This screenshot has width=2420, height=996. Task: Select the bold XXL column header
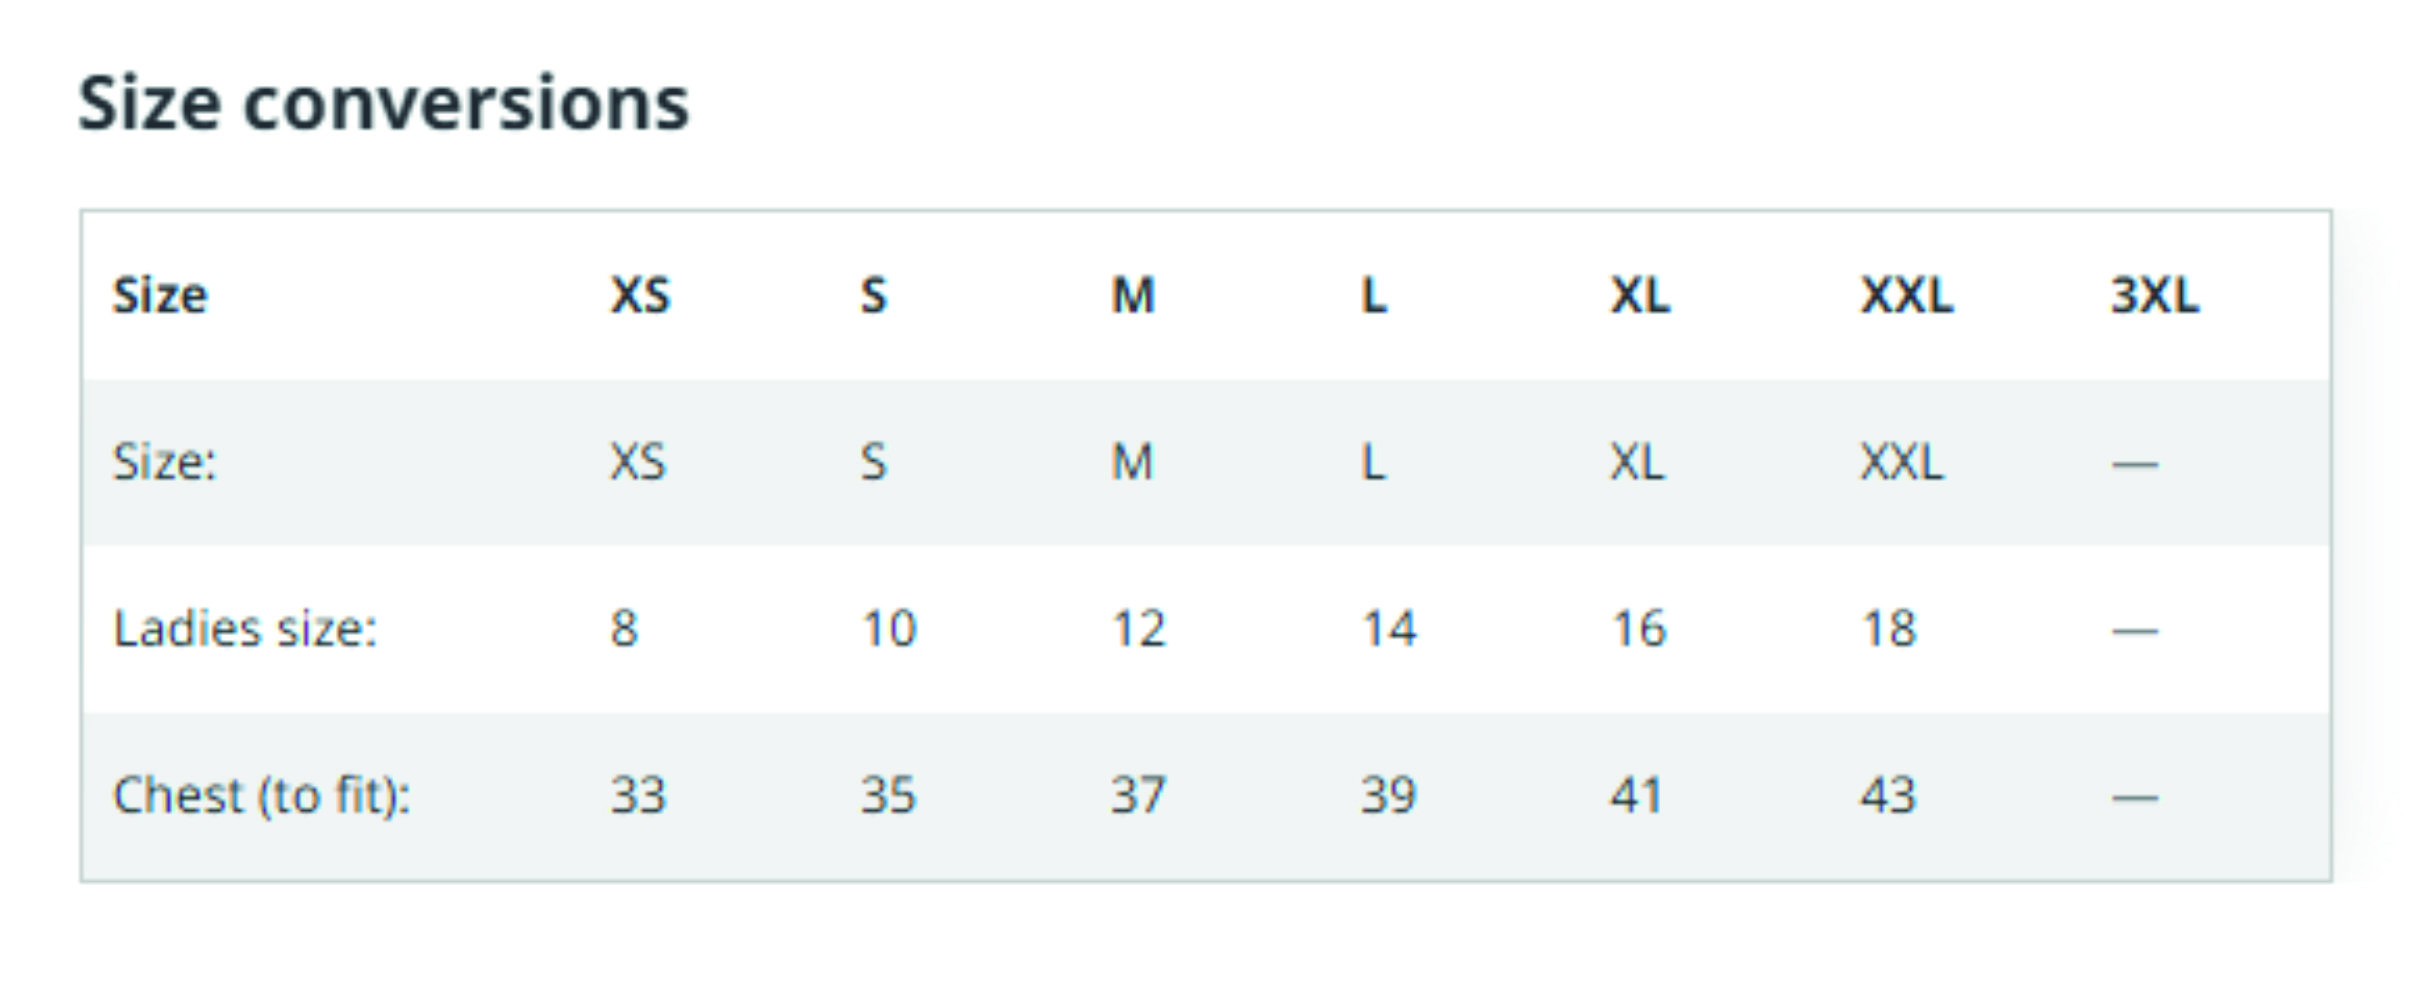tap(1906, 296)
